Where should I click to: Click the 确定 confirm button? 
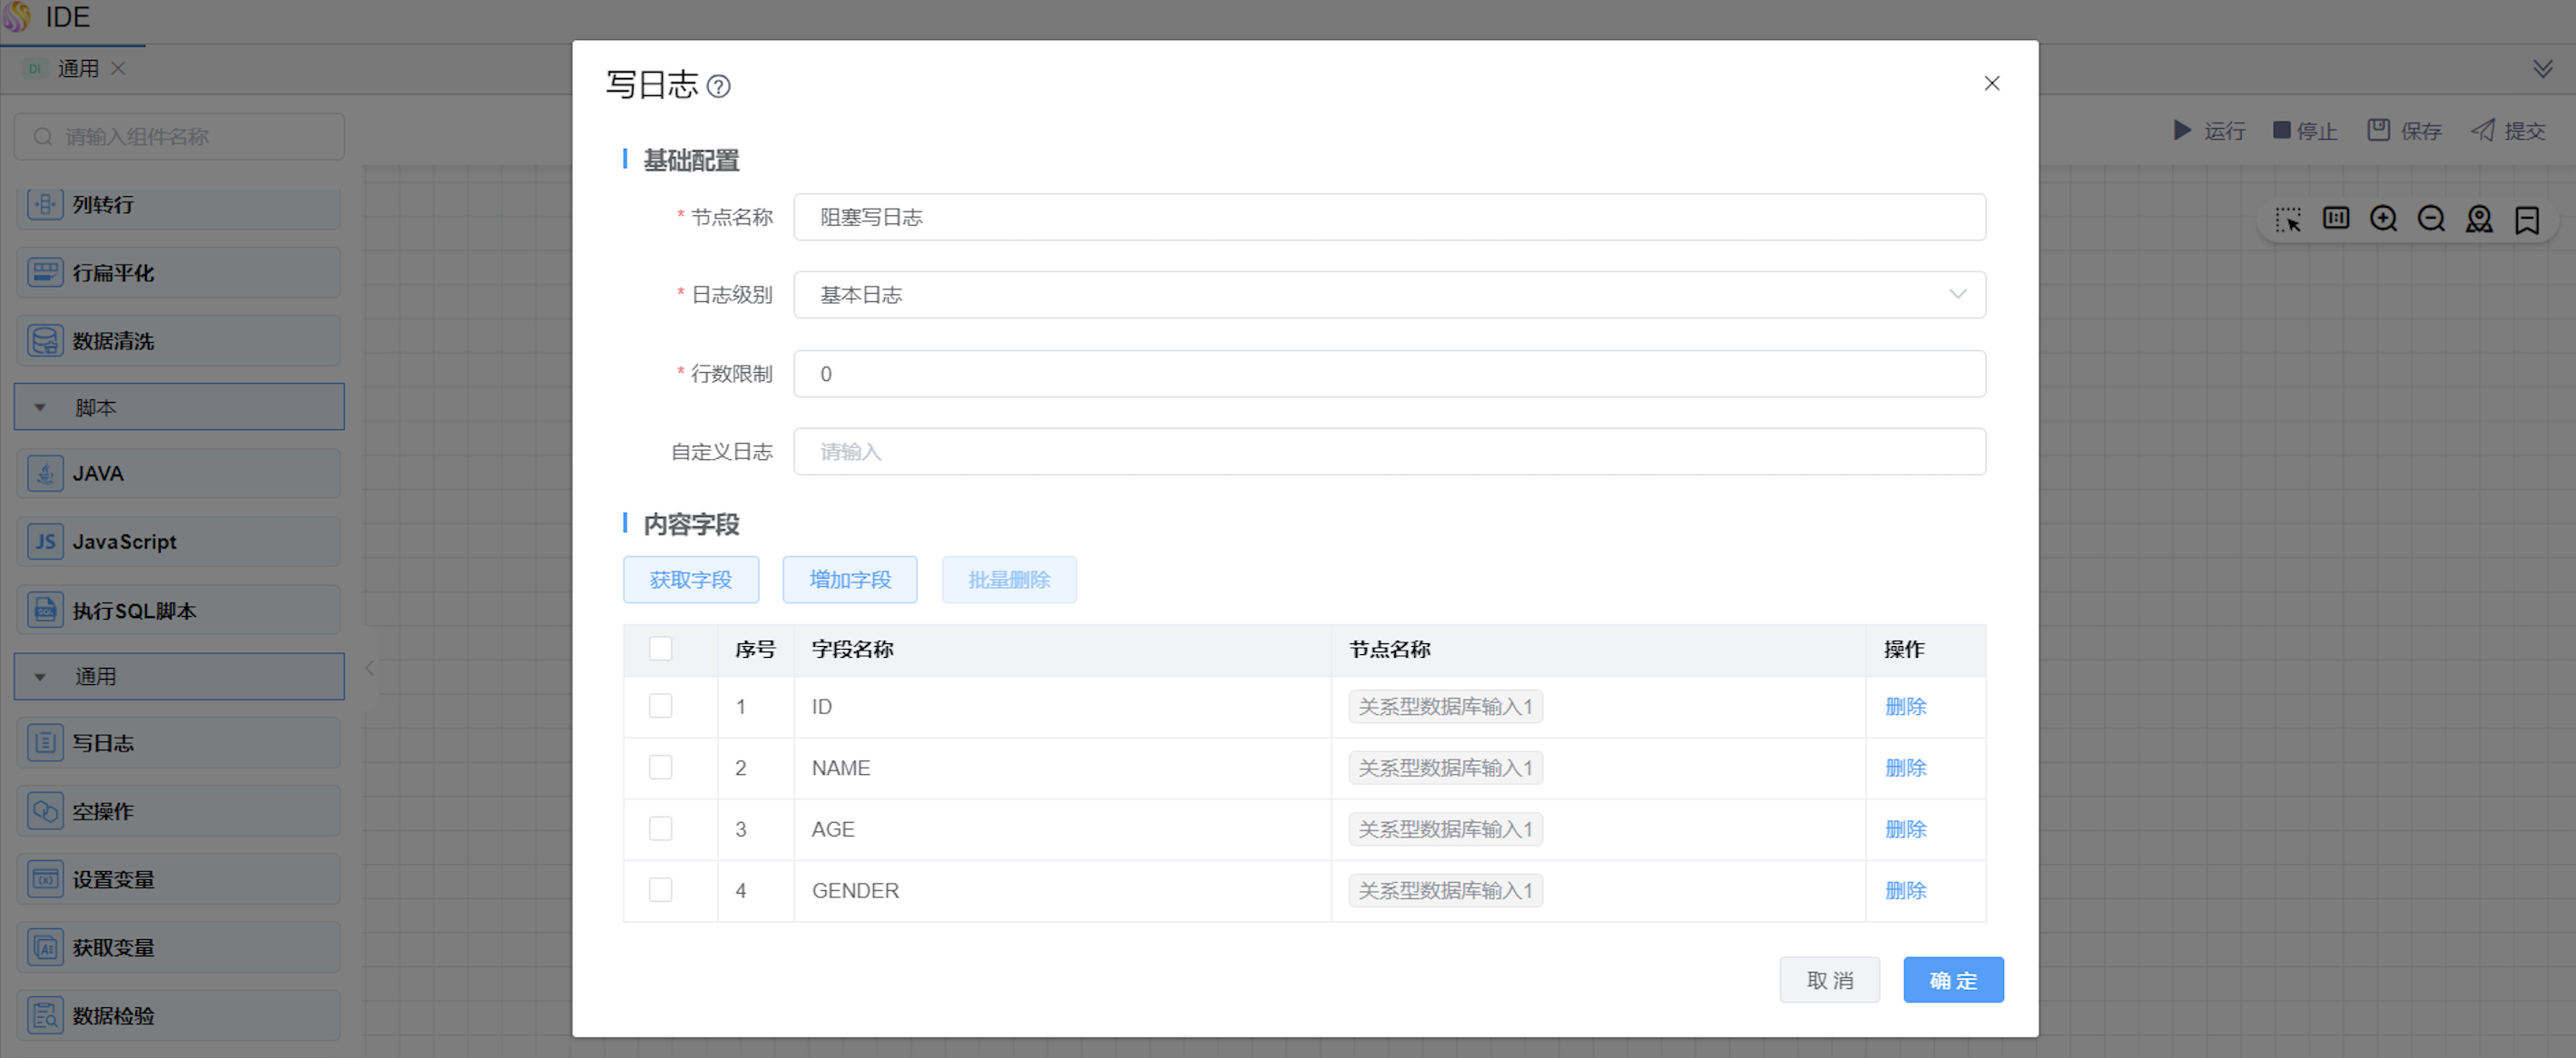(x=1952, y=980)
